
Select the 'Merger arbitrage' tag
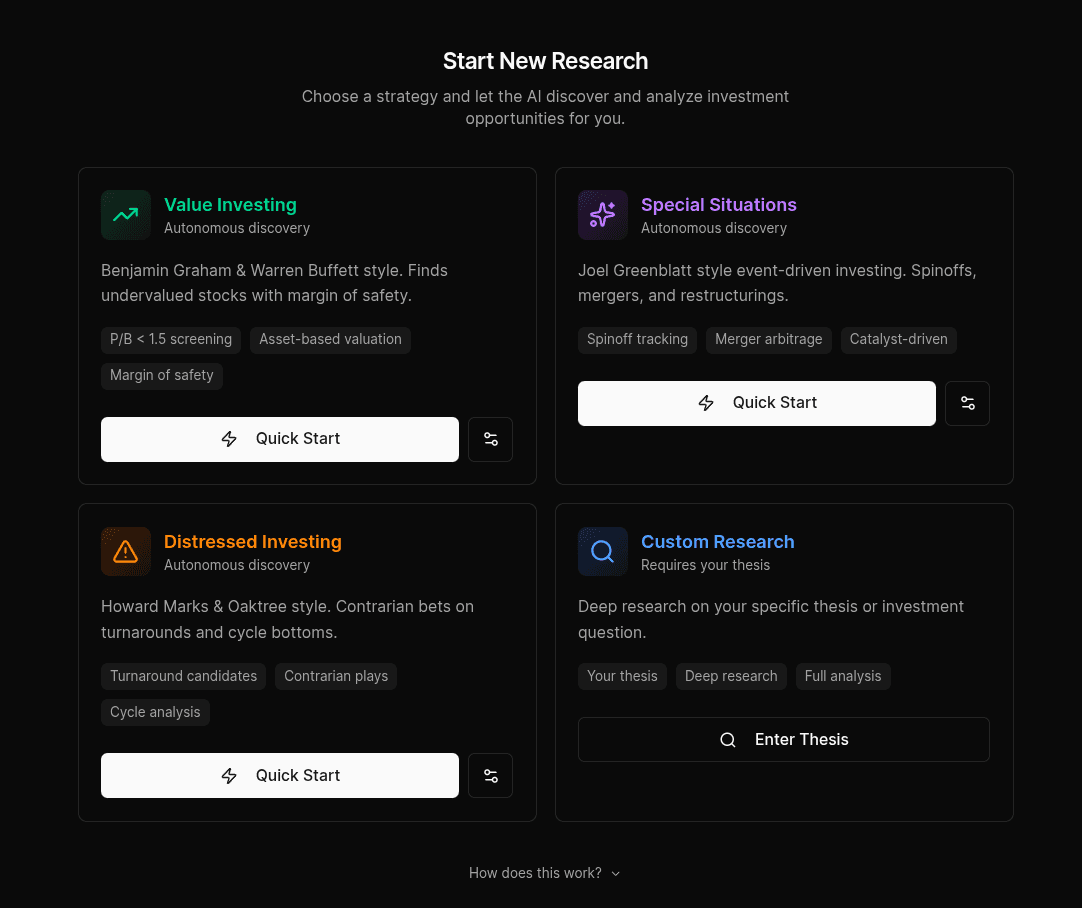[769, 340]
